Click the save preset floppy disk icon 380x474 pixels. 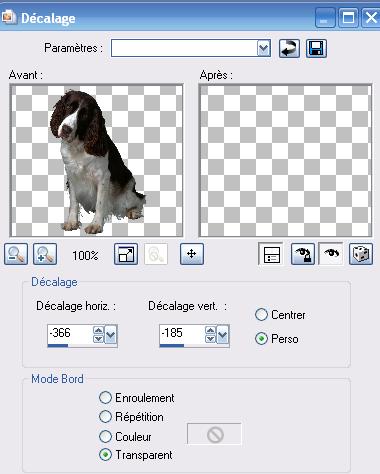tap(316, 49)
